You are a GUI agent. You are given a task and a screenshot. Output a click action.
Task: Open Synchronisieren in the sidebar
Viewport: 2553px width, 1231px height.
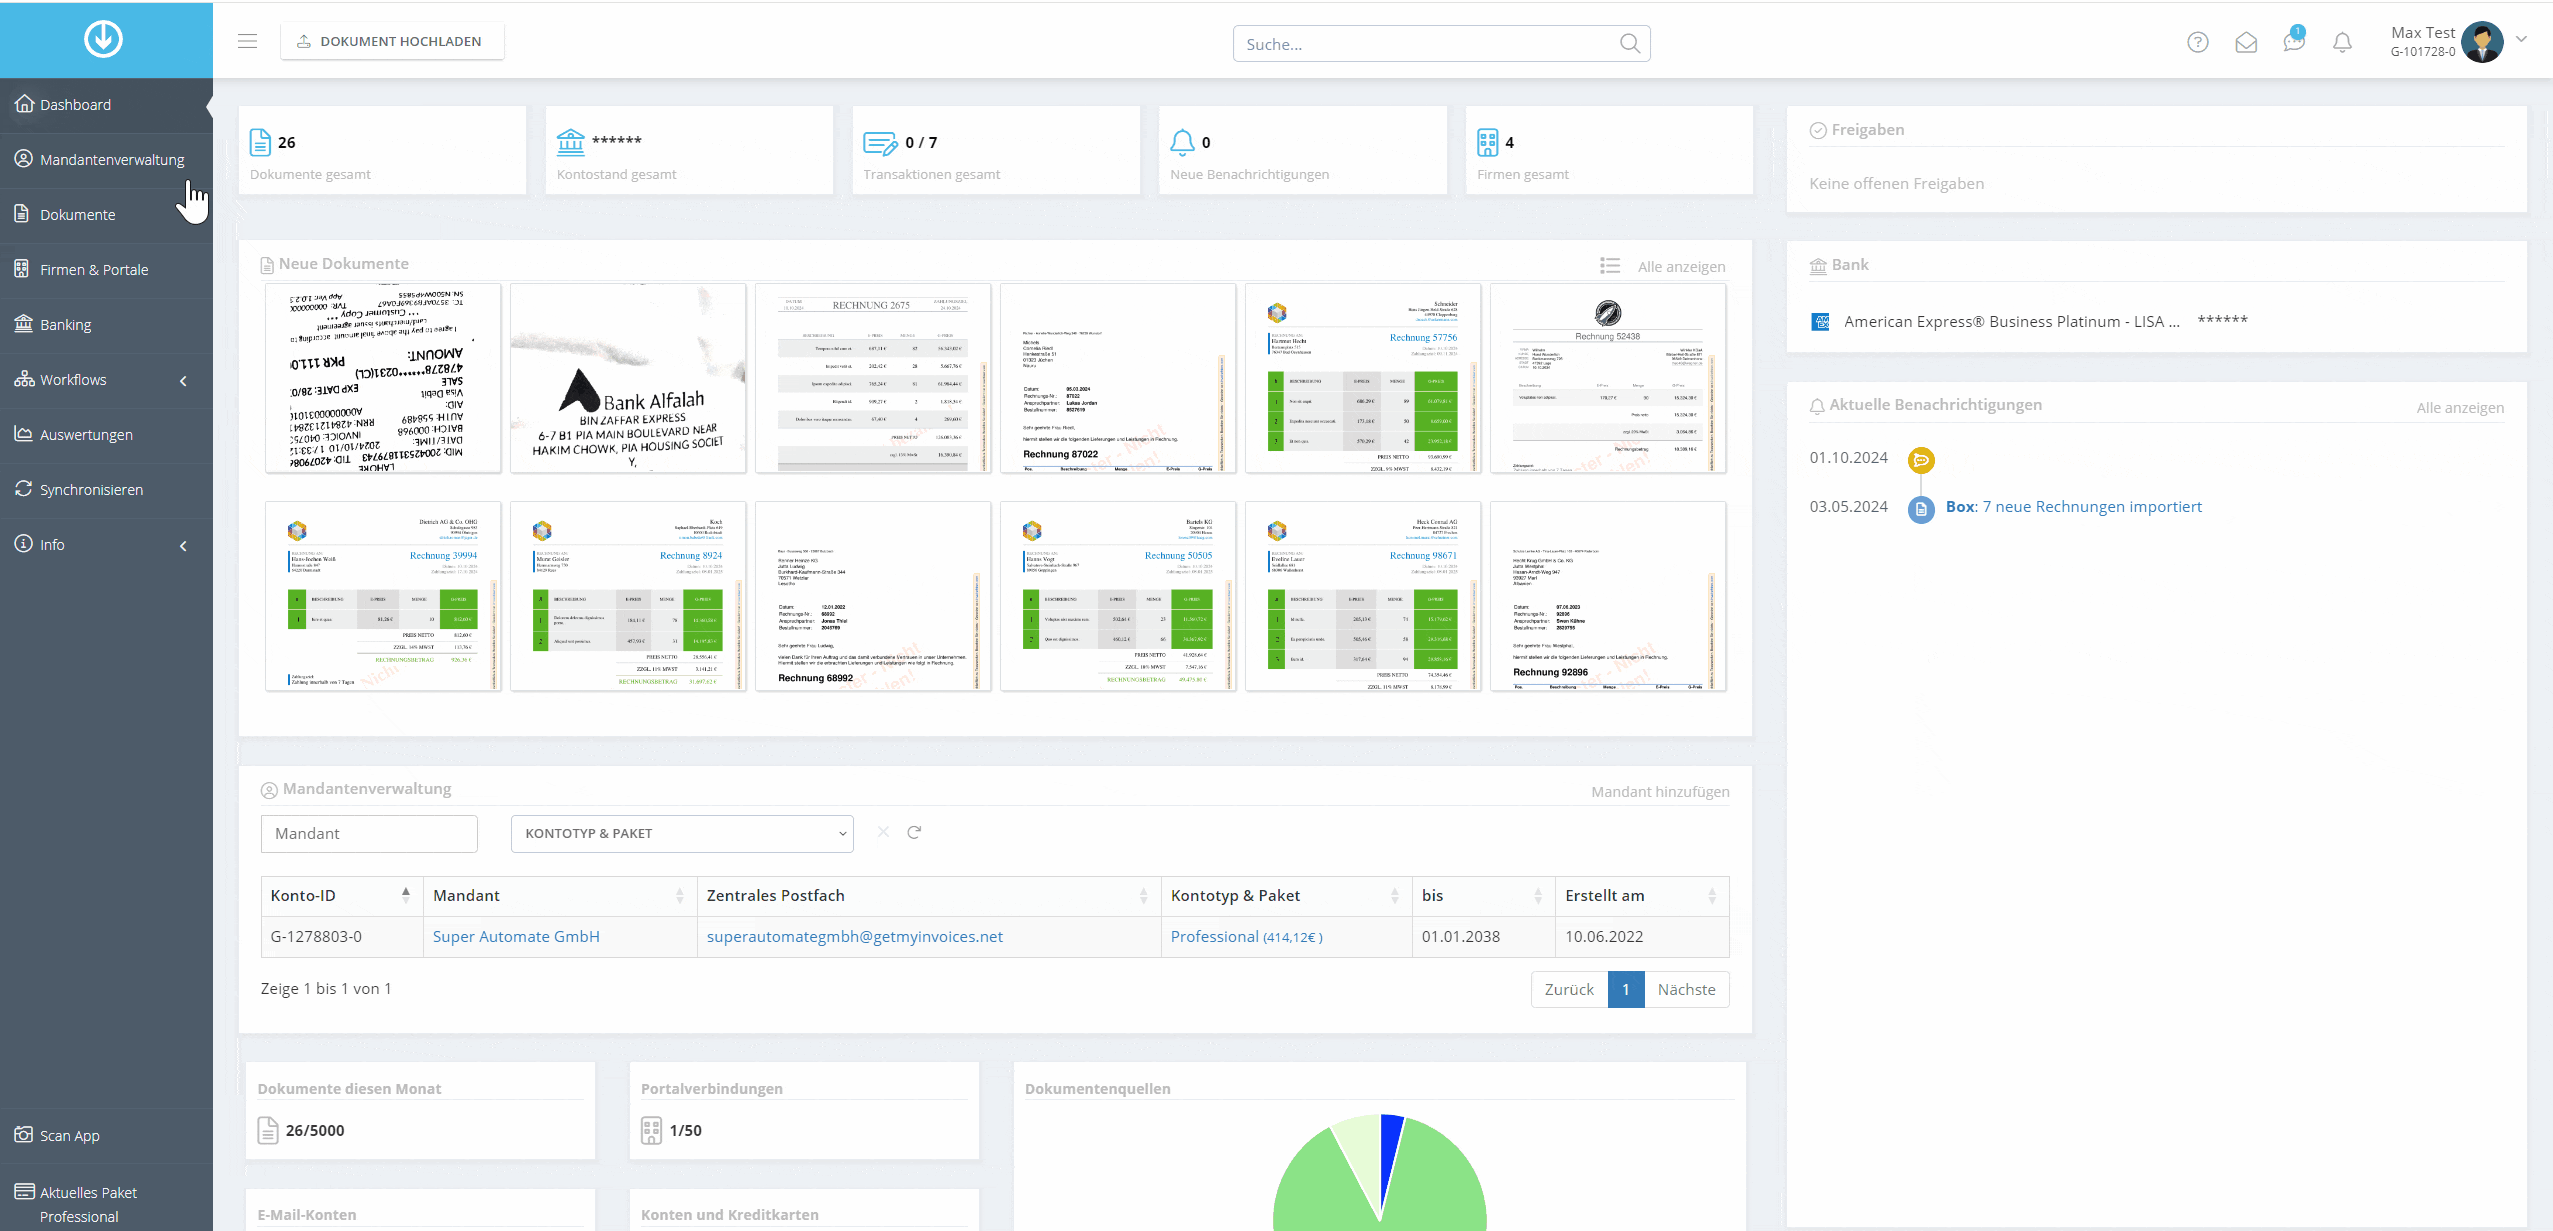click(x=106, y=490)
